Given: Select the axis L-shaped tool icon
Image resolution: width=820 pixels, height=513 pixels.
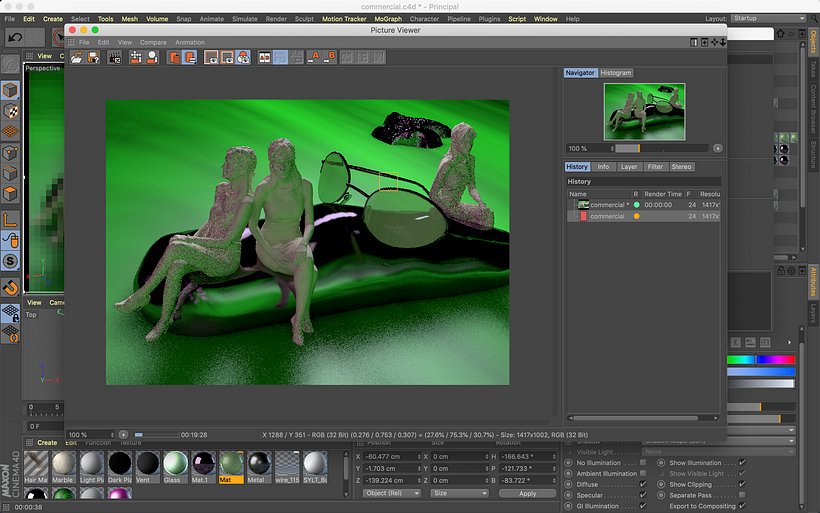Looking at the screenshot, I should click(10, 220).
